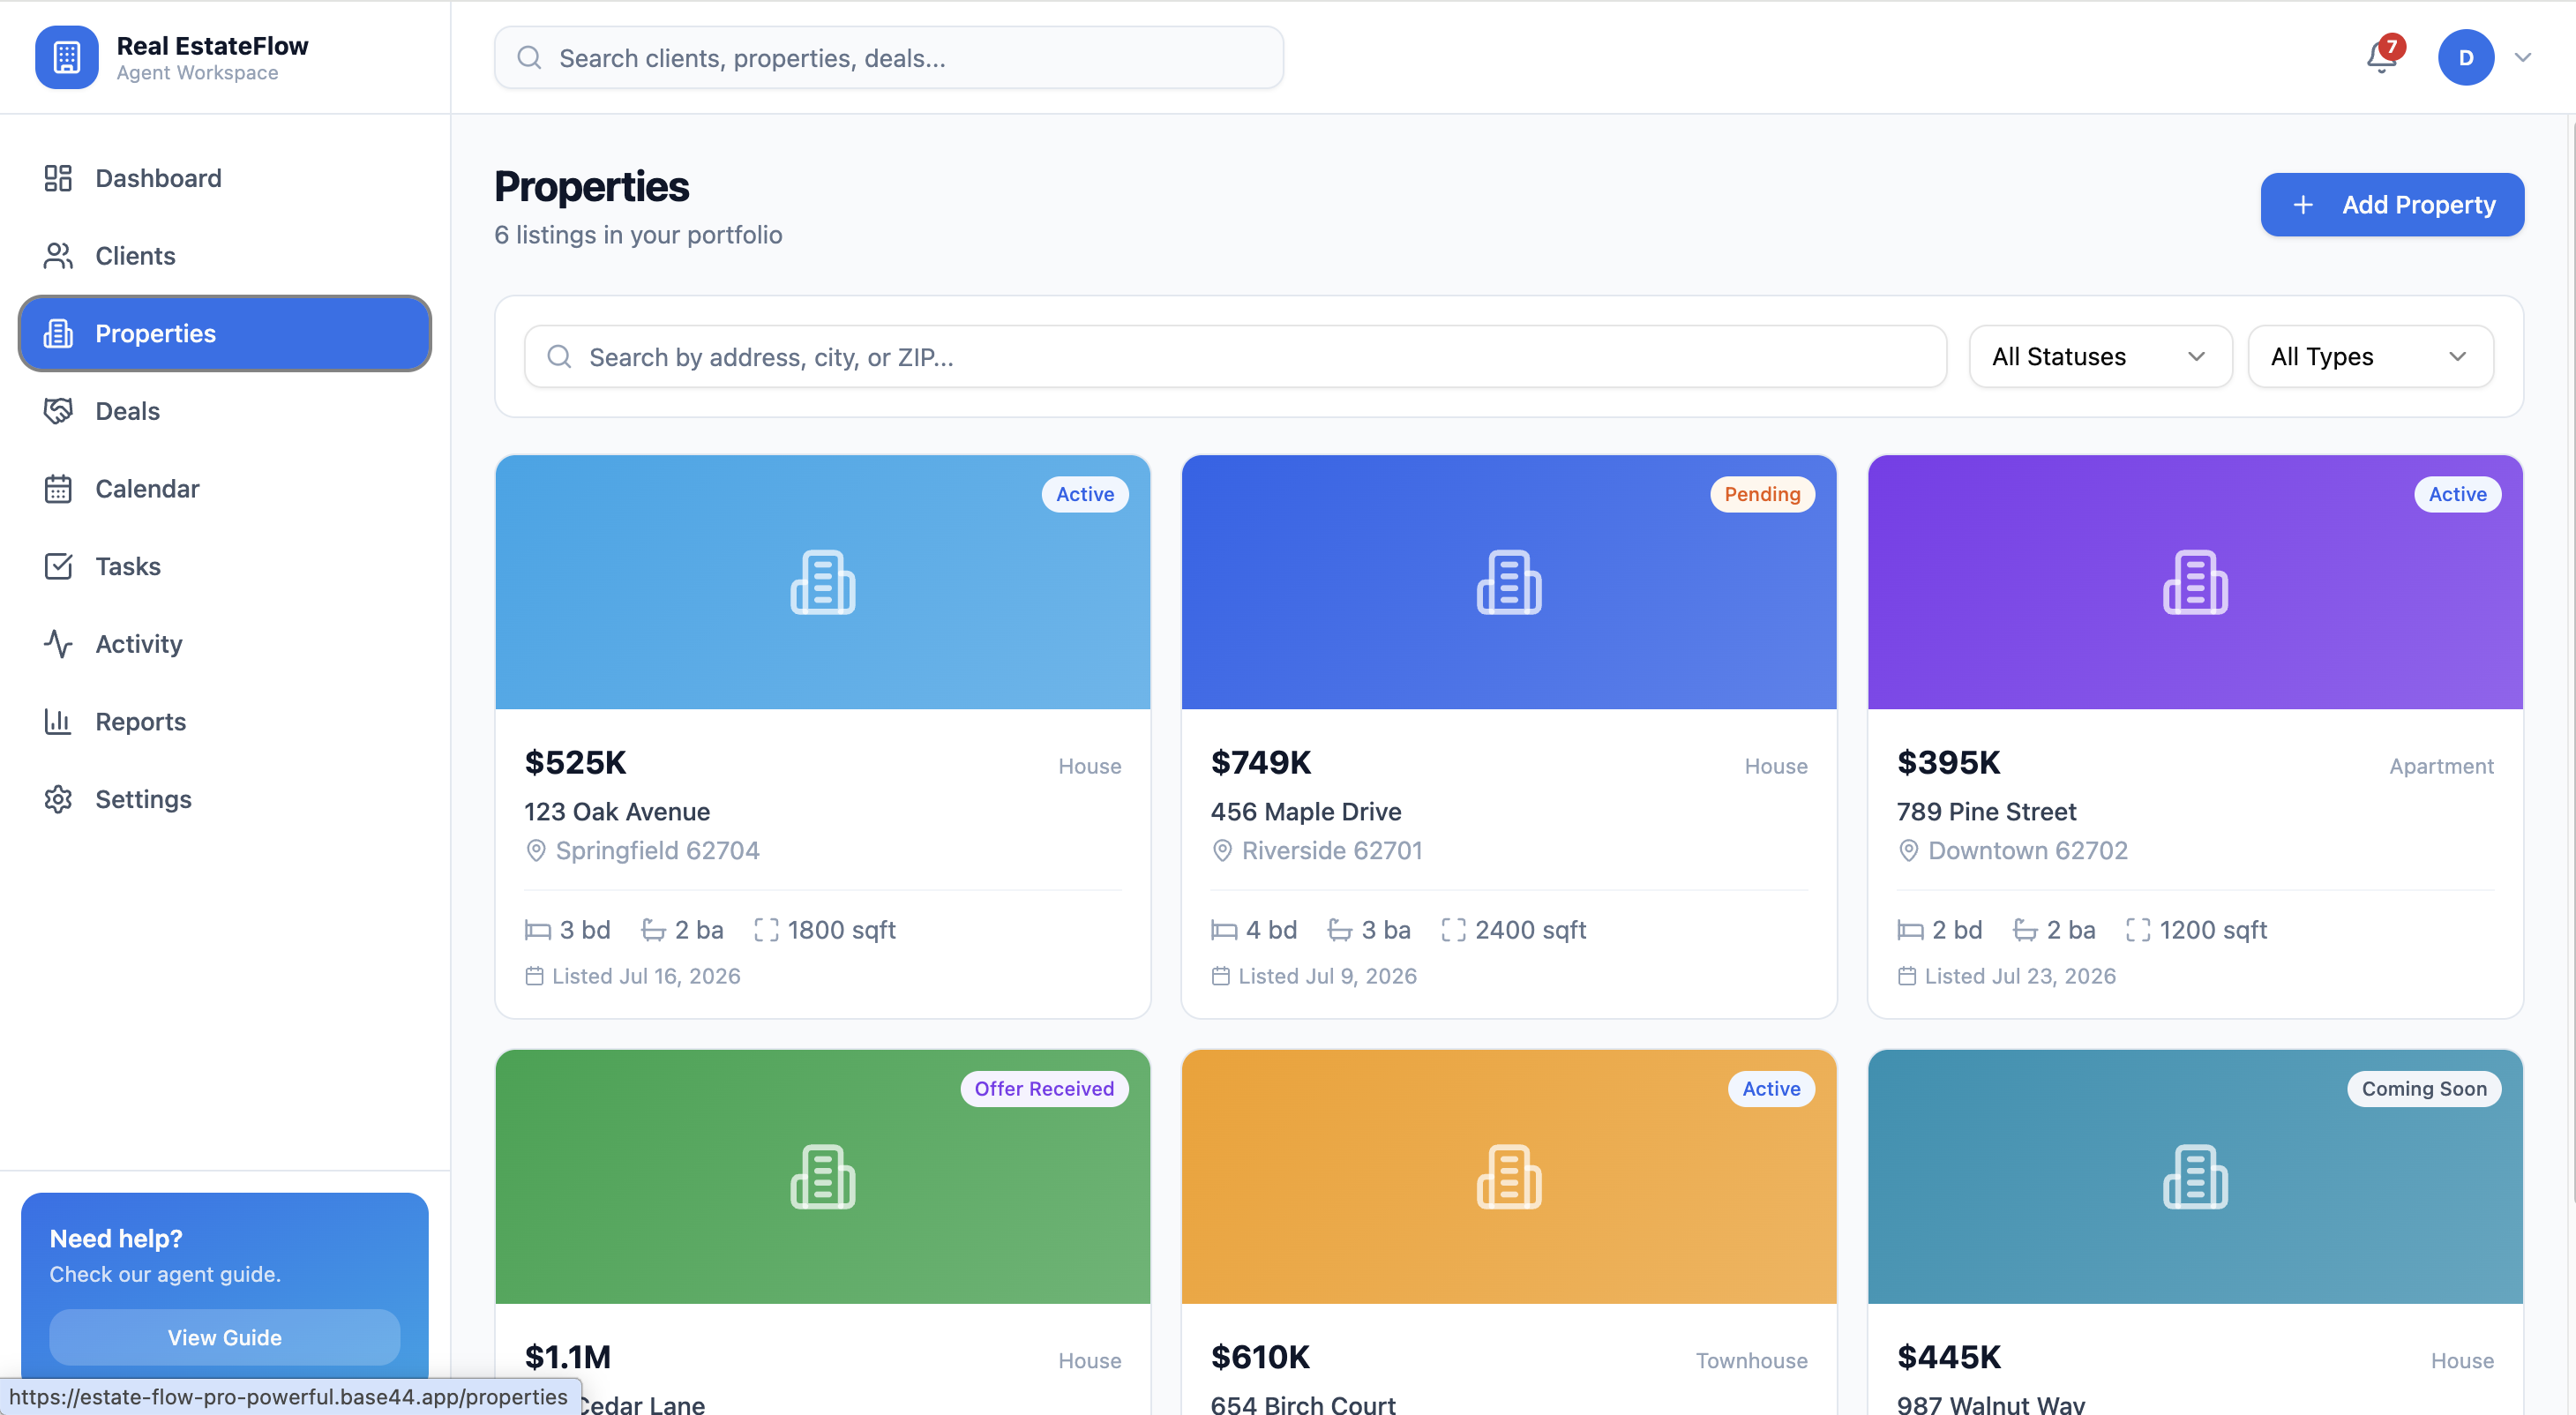The width and height of the screenshot is (2576, 1415).
Task: Open the 456 Maple Drive property image
Action: [1509, 583]
